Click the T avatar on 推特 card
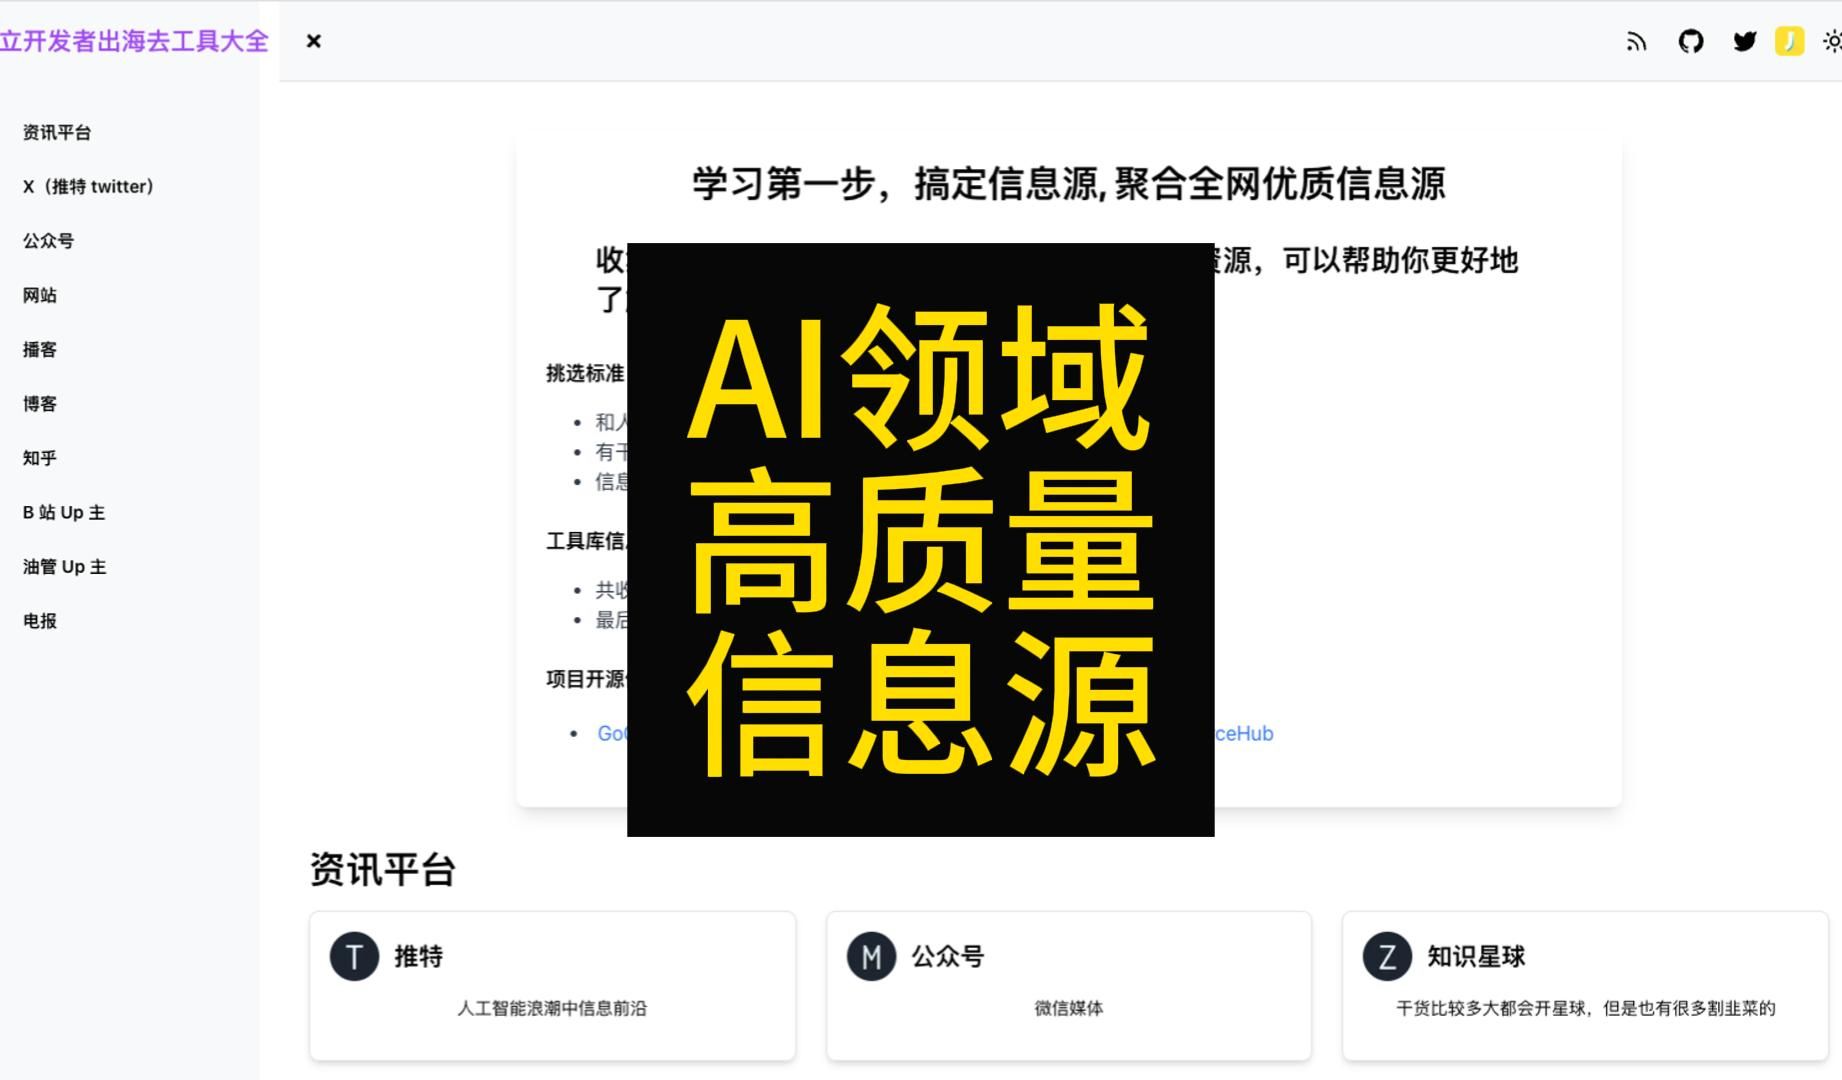Screen dimensions: 1842x1080 pyautogui.click(x=354, y=956)
